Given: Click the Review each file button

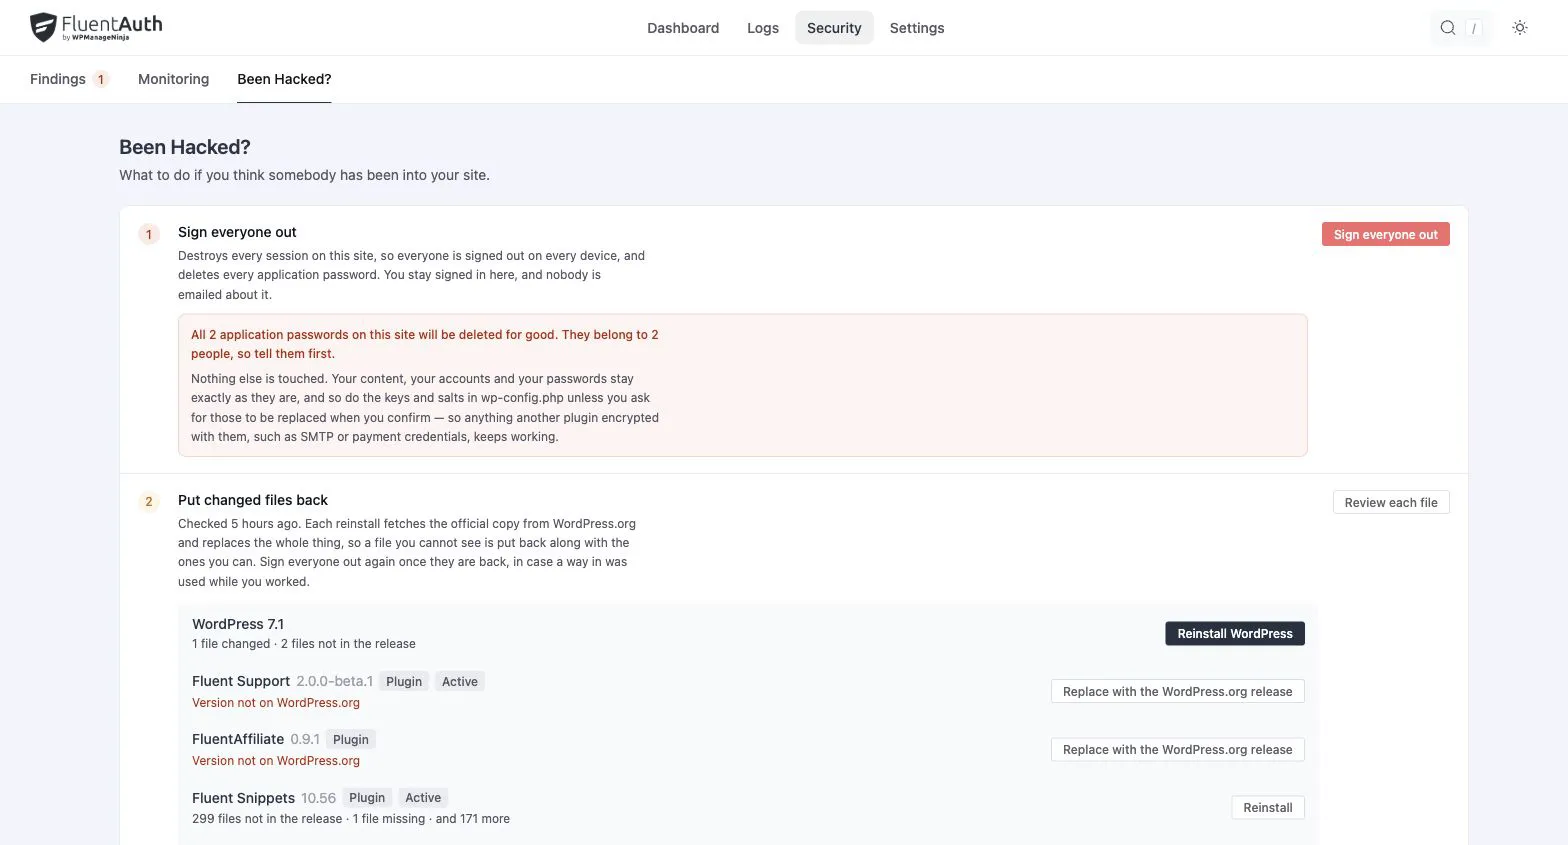Looking at the screenshot, I should 1390,502.
